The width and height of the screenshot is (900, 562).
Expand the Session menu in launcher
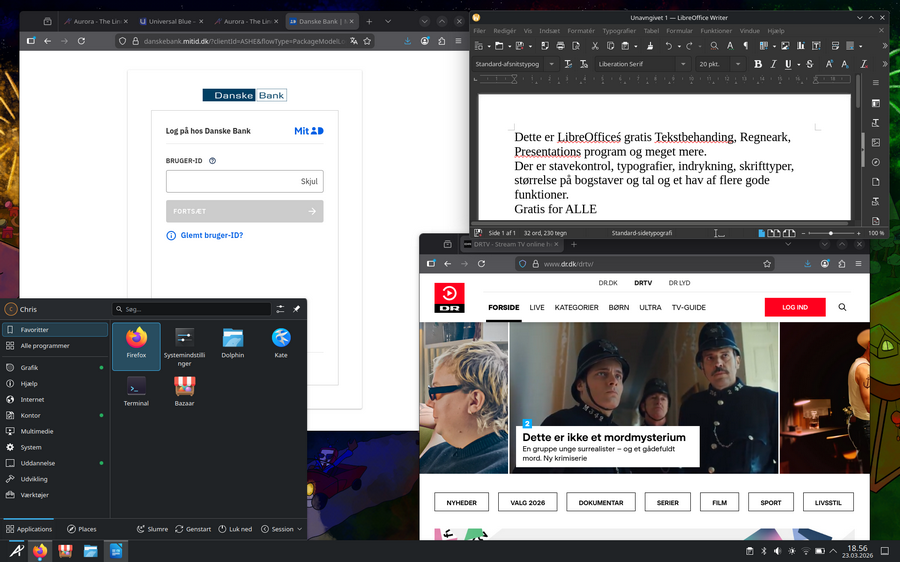click(284, 529)
